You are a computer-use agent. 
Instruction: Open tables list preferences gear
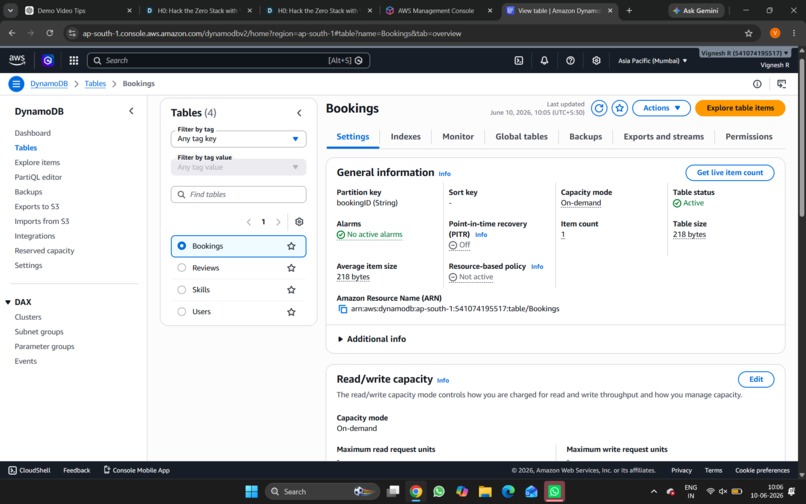point(299,222)
